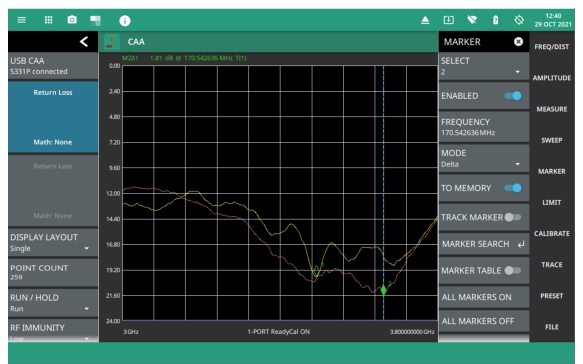Expand the DISPLAY LAYOUT dropdown
The image size is (583, 364).
coord(53,242)
